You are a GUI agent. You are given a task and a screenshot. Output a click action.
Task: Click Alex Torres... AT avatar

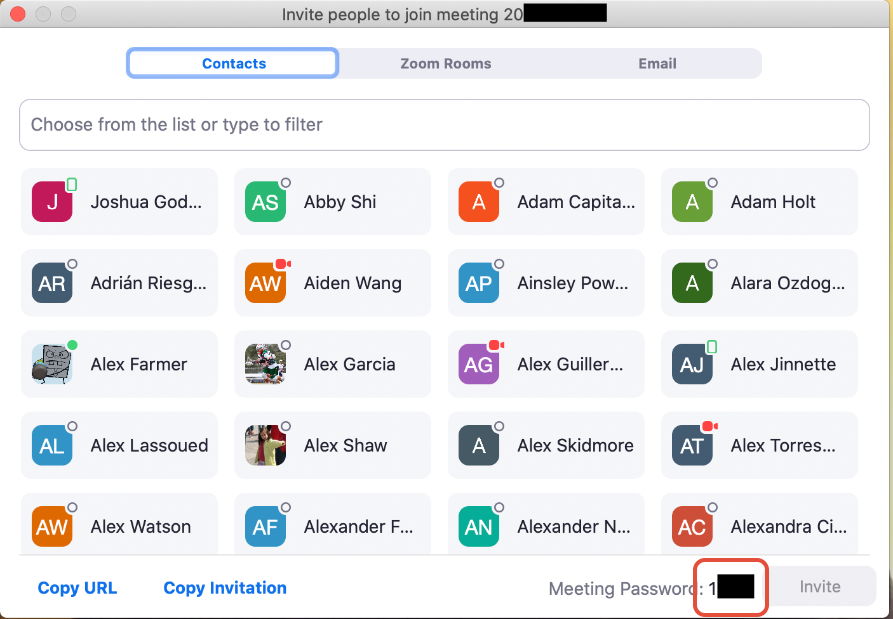(x=692, y=445)
